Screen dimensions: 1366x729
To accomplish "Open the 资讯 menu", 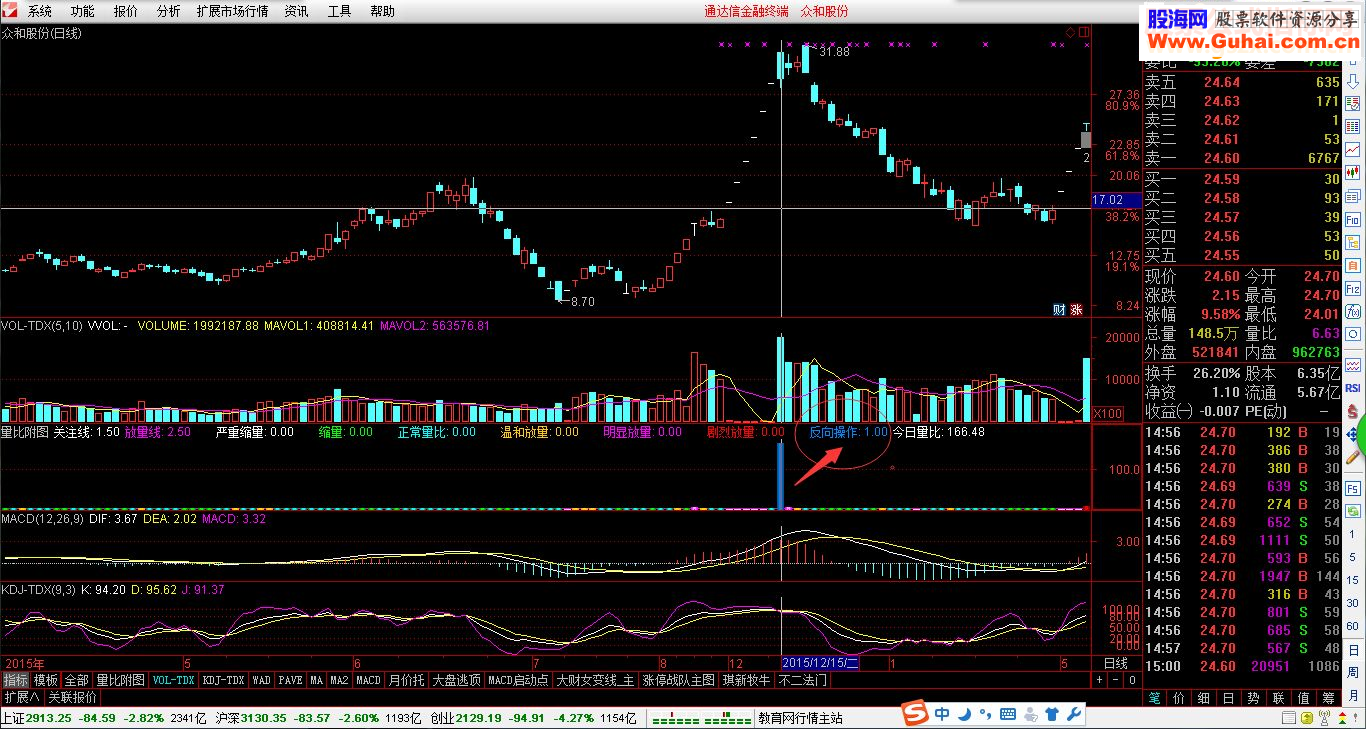I will (x=296, y=11).
